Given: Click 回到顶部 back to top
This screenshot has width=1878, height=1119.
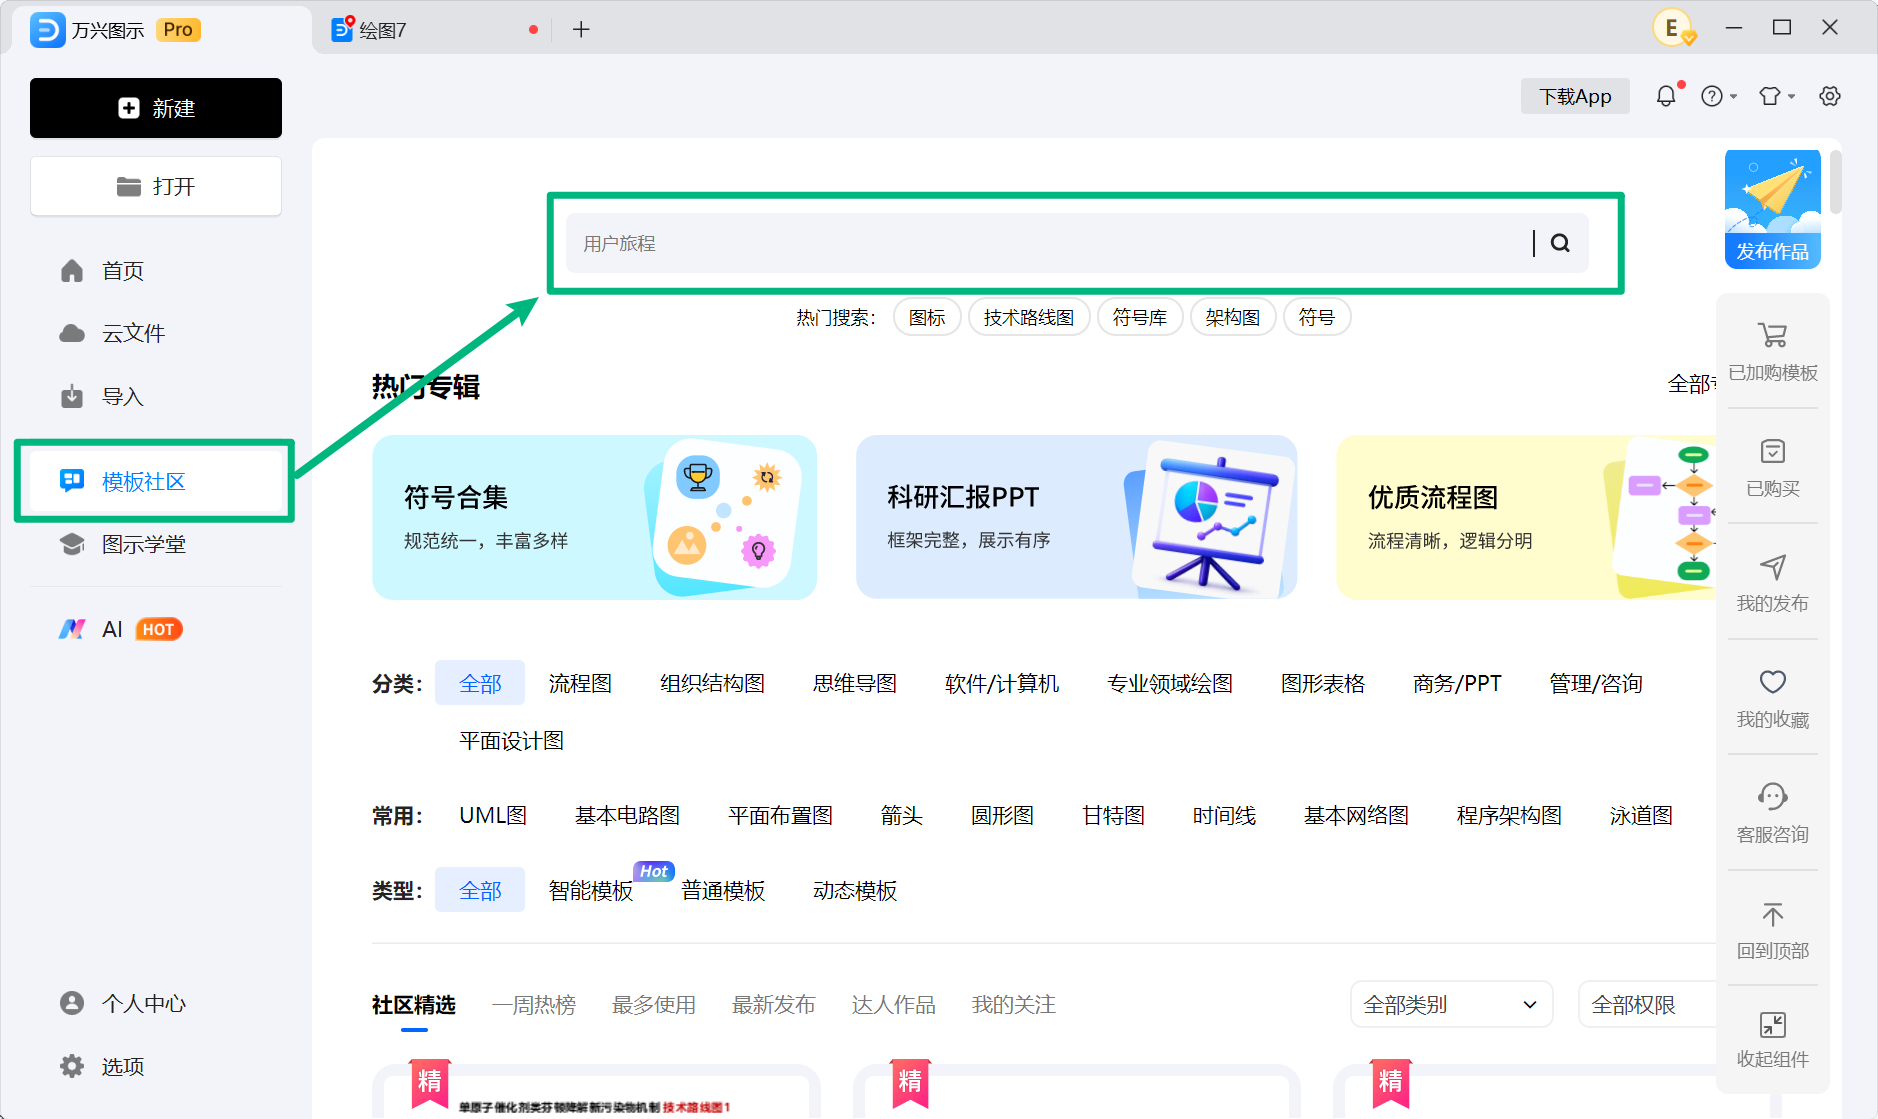Looking at the screenshot, I should click(x=1772, y=929).
